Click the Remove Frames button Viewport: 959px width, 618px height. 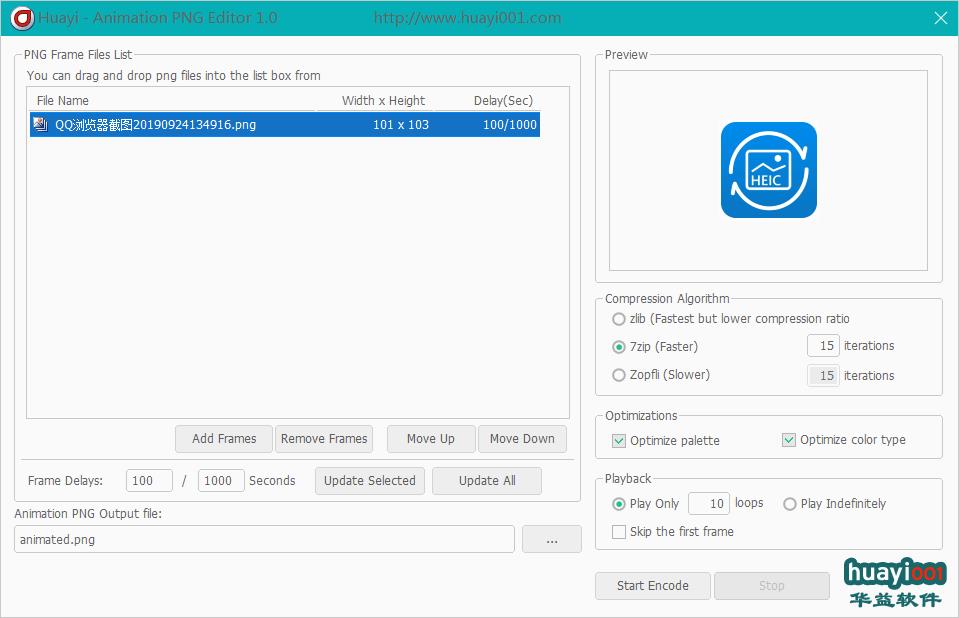click(324, 439)
